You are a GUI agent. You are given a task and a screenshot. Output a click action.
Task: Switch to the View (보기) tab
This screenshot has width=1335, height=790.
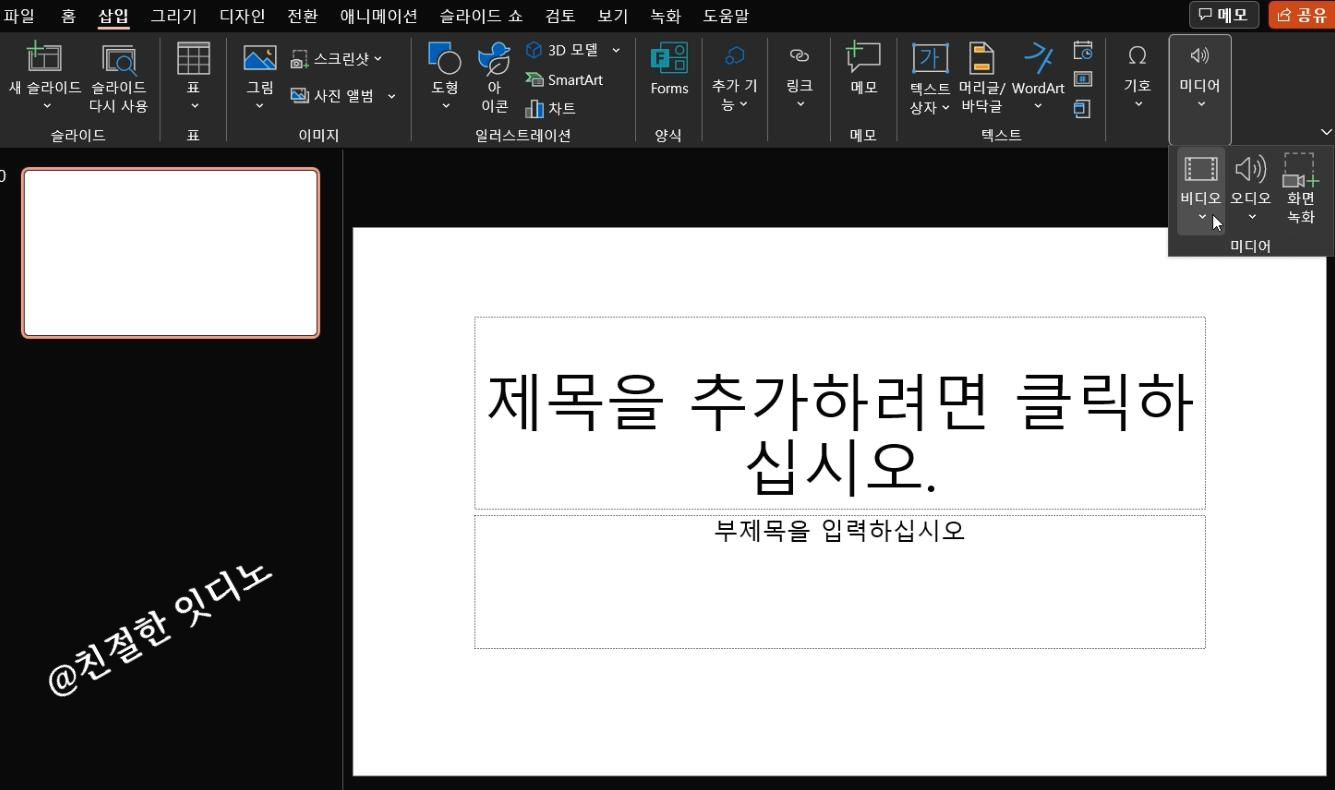613,15
